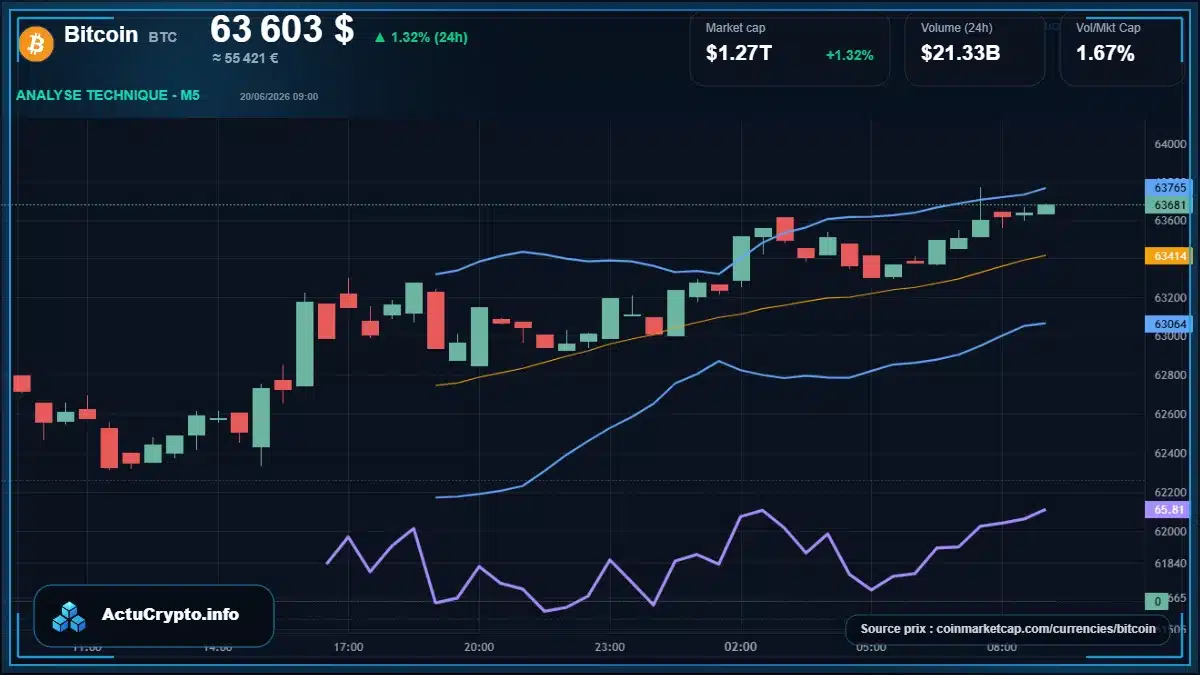Screen dimensions: 1200x675
Task: Click the 63681 current price tag
Action: (x=1169, y=205)
